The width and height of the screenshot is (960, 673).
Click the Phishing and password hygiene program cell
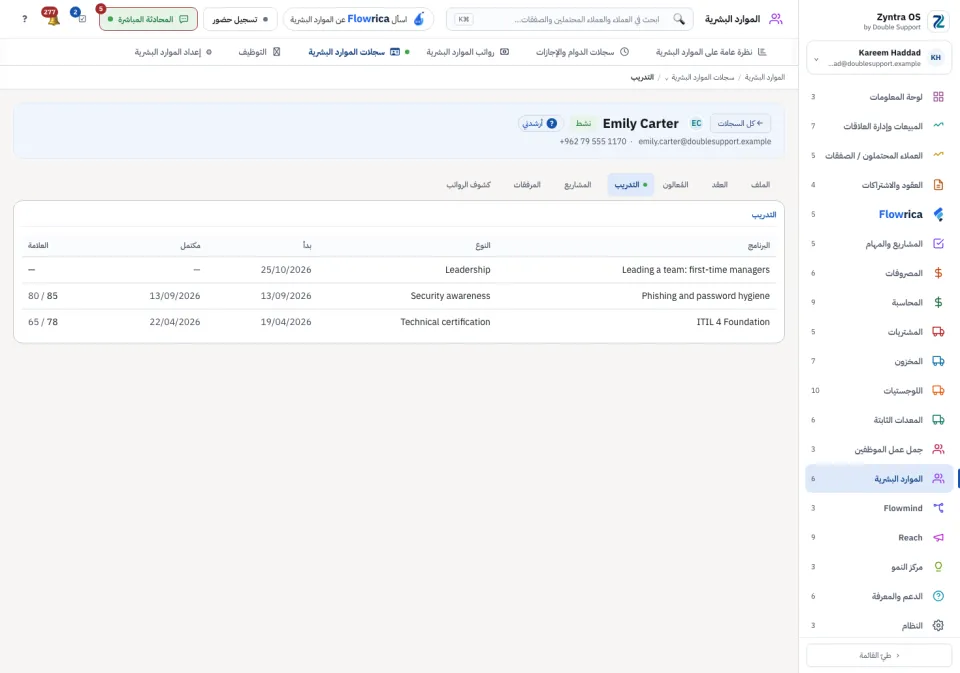pyautogui.click(x=705, y=296)
